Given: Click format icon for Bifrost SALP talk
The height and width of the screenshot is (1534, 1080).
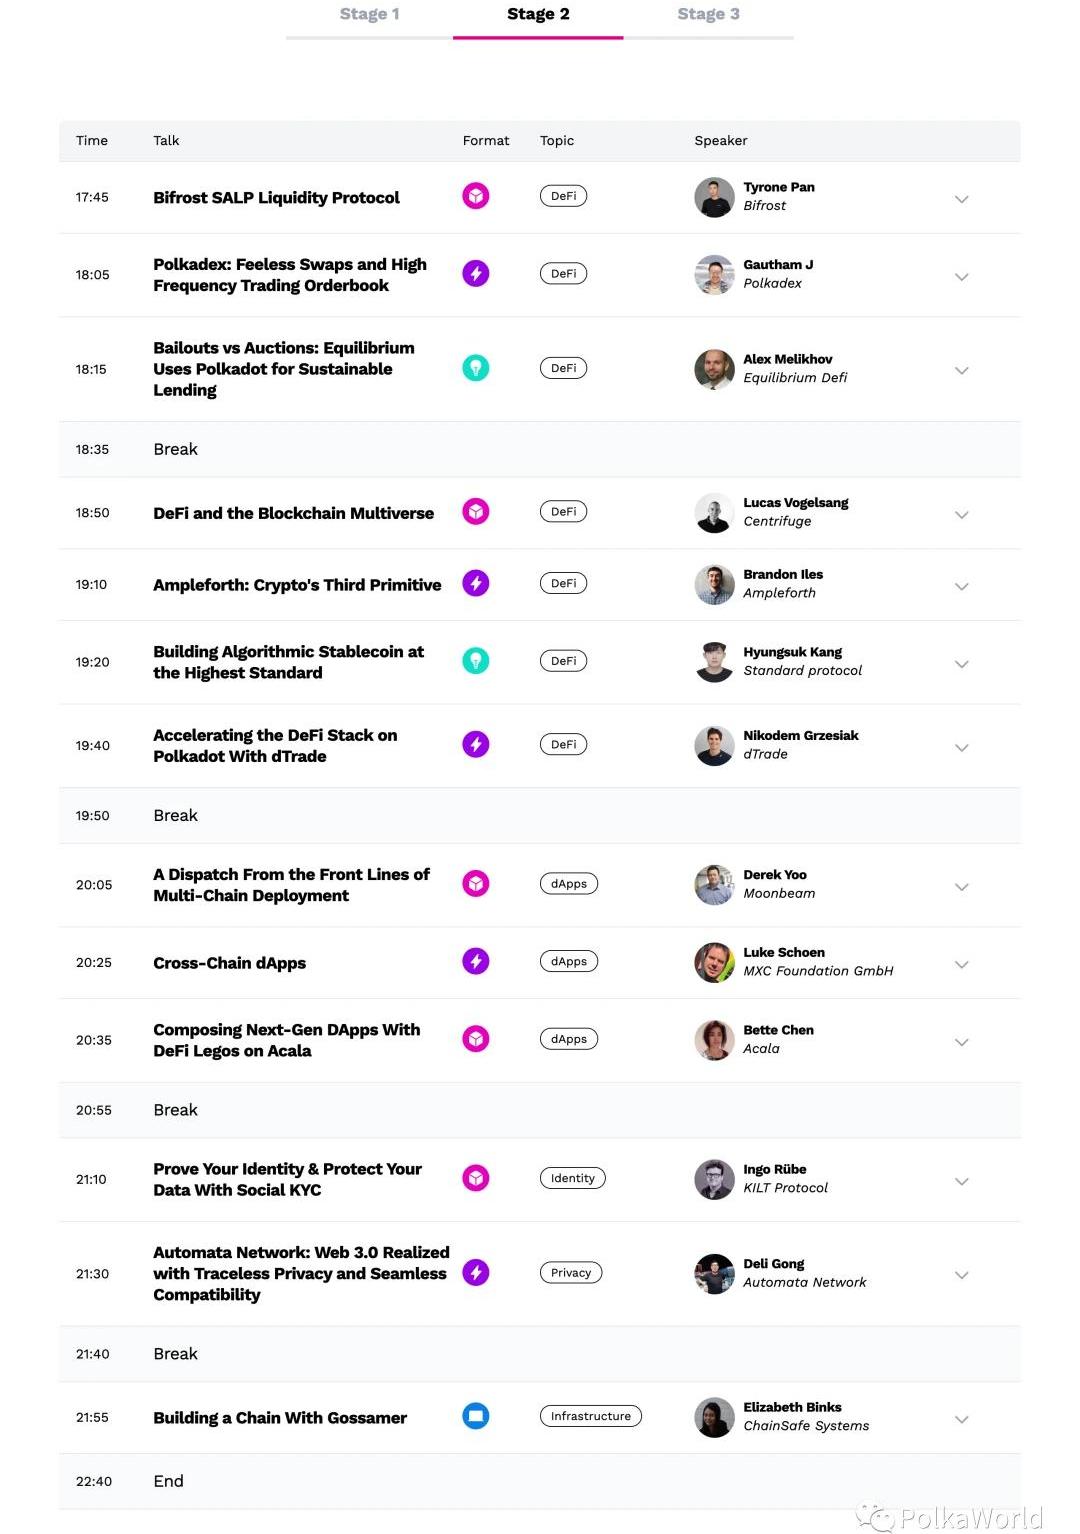Looking at the screenshot, I should [476, 196].
